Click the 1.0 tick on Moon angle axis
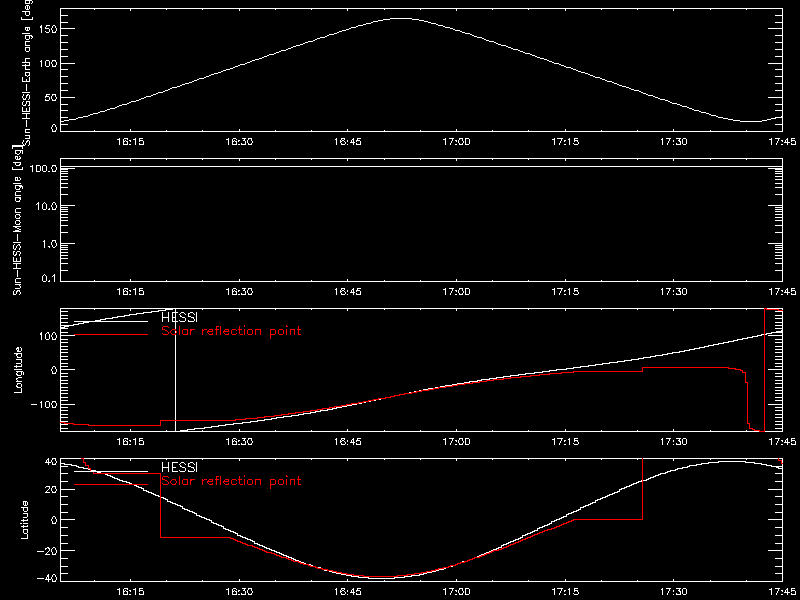 coord(49,244)
